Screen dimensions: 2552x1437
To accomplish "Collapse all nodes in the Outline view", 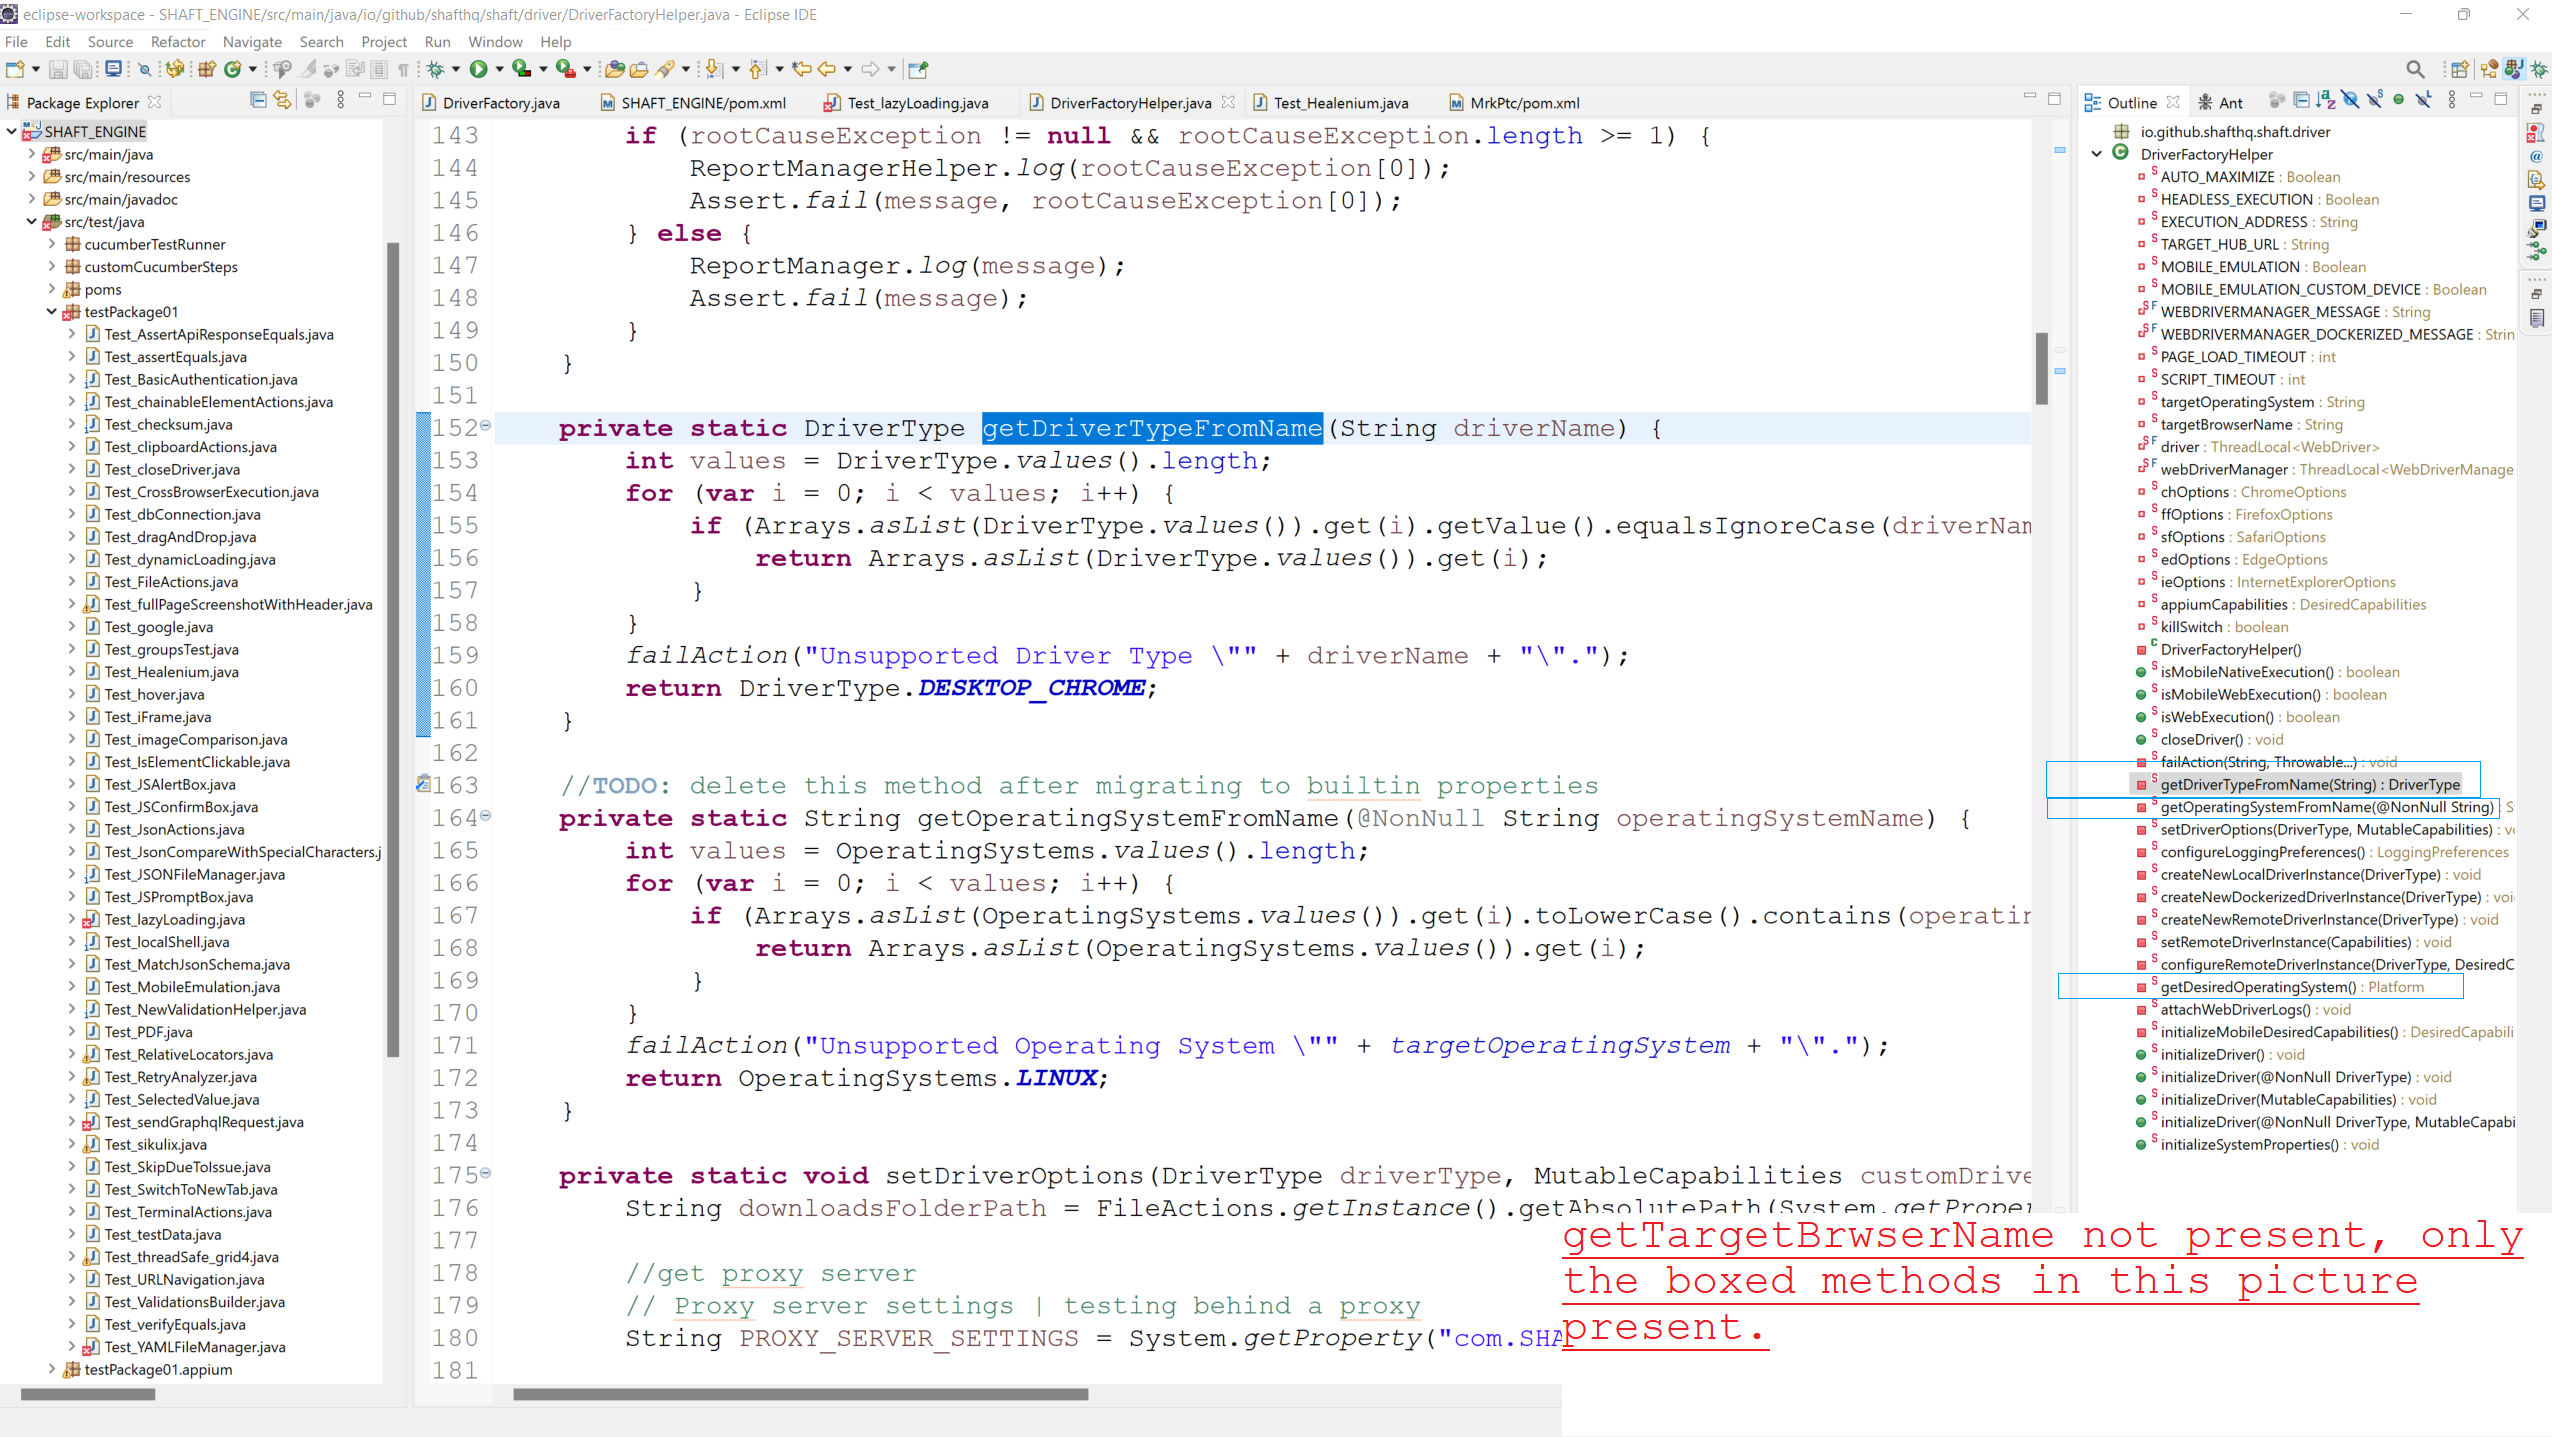I will [x=2301, y=101].
